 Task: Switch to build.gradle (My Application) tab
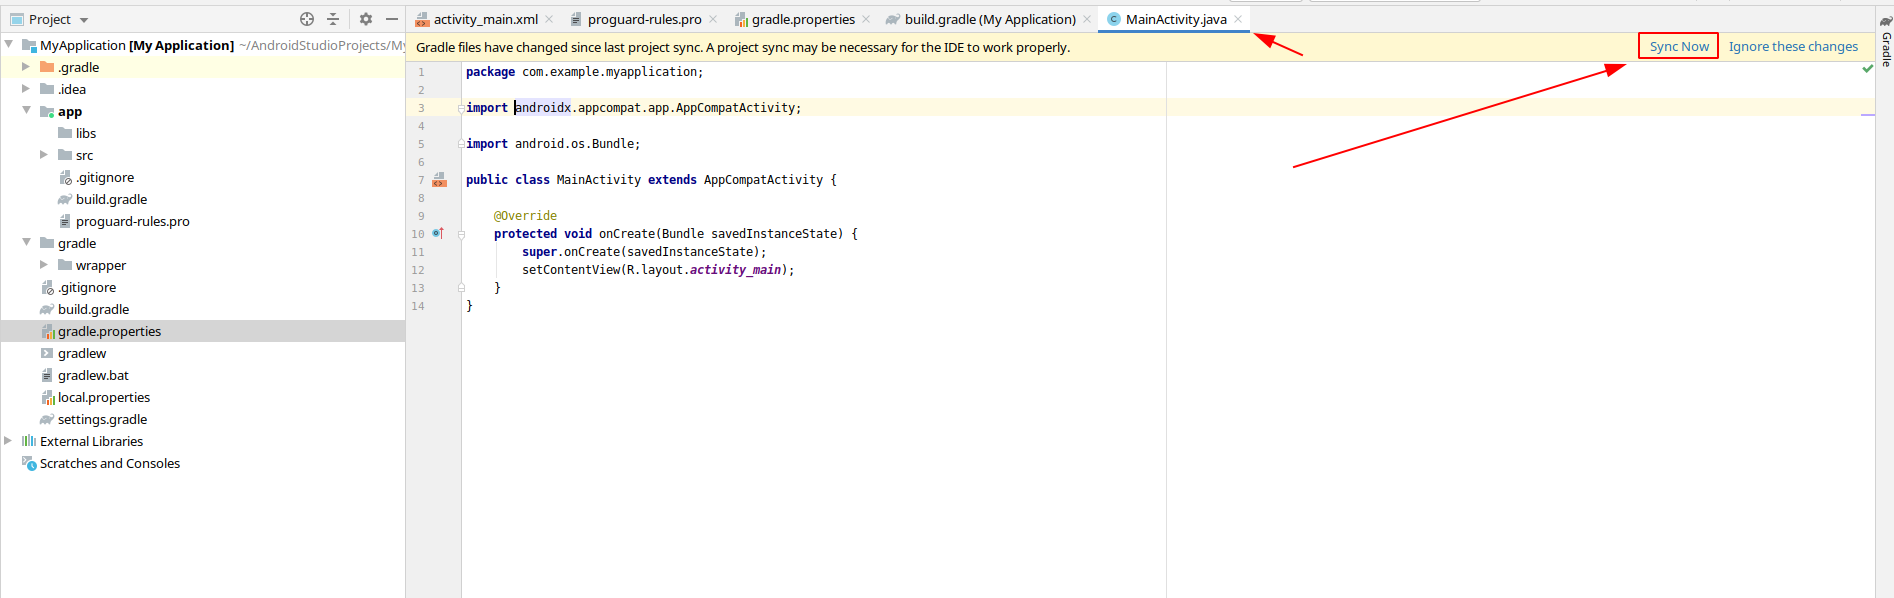click(989, 19)
